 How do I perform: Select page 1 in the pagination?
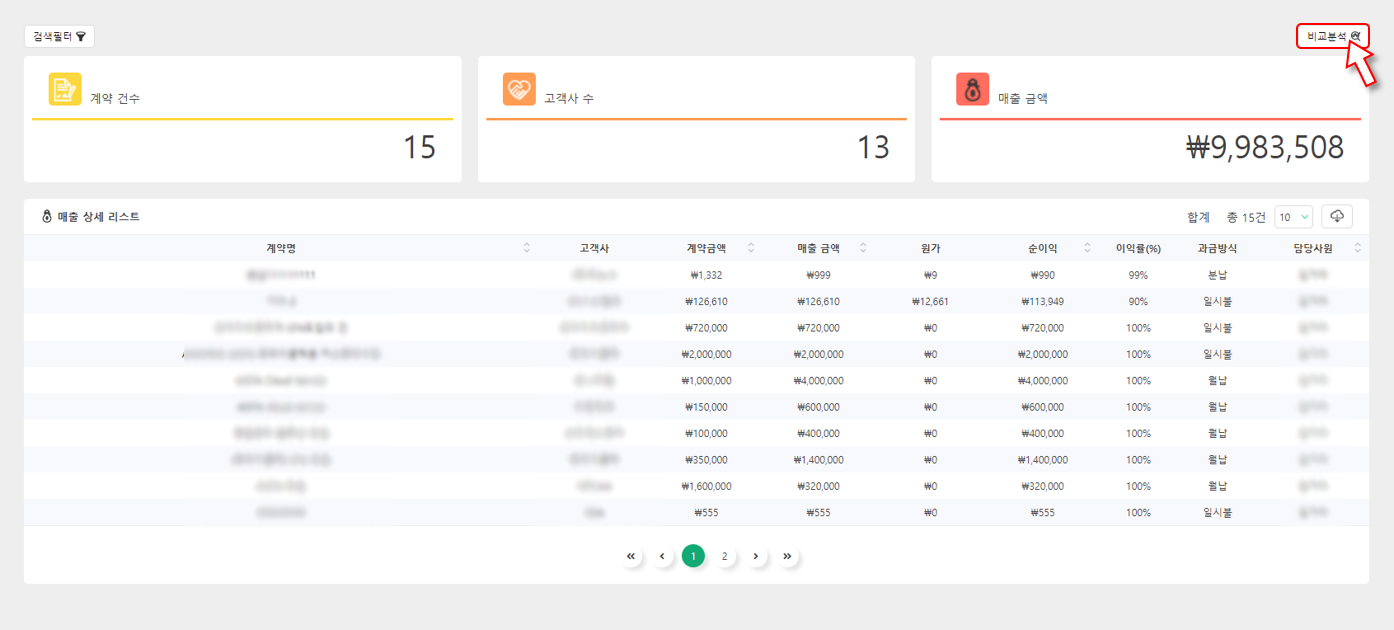tap(693, 556)
